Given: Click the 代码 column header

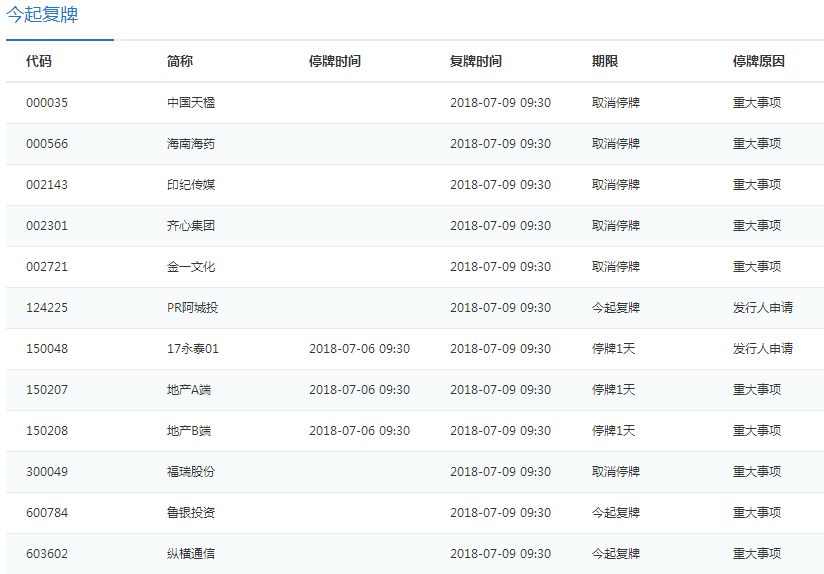Looking at the screenshot, I should tap(39, 61).
